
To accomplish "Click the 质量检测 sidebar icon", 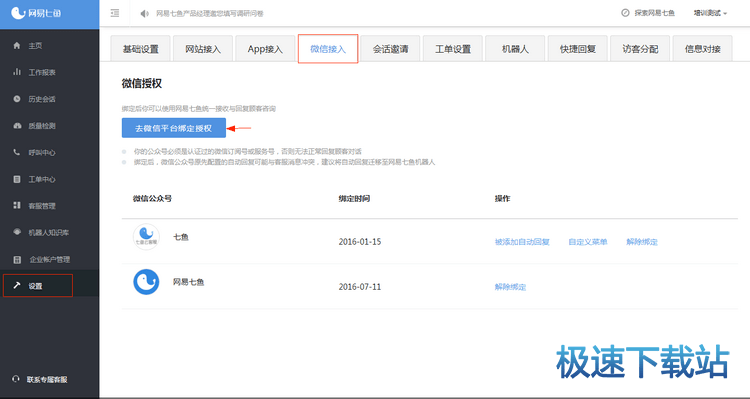I will pyautogui.click(x=17, y=125).
